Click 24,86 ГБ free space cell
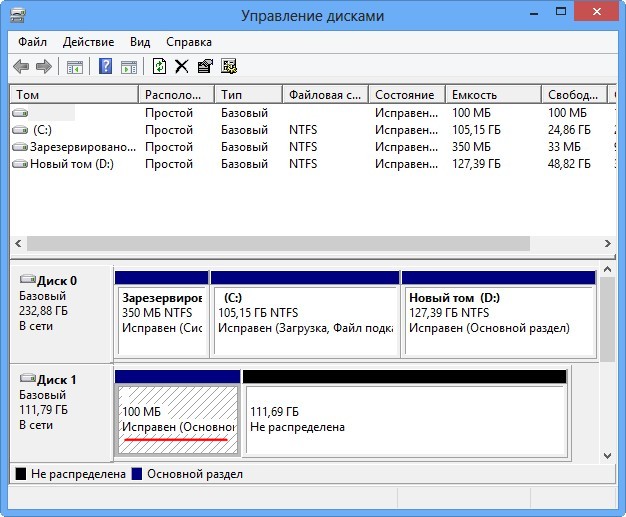 [x=569, y=130]
